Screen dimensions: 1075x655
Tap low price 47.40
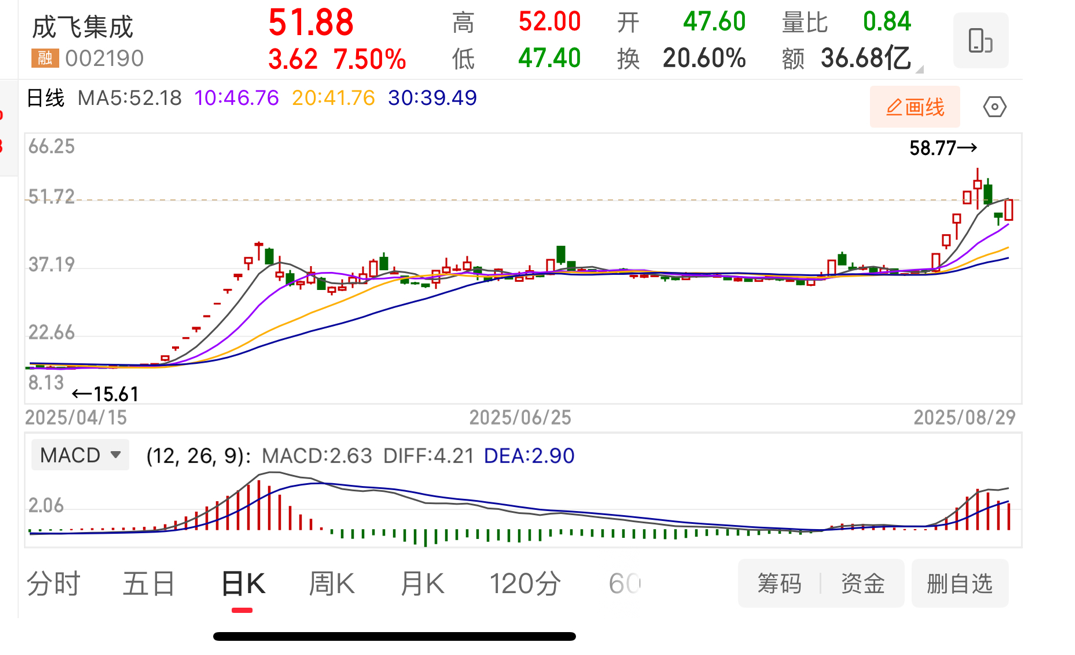pyautogui.click(x=549, y=58)
